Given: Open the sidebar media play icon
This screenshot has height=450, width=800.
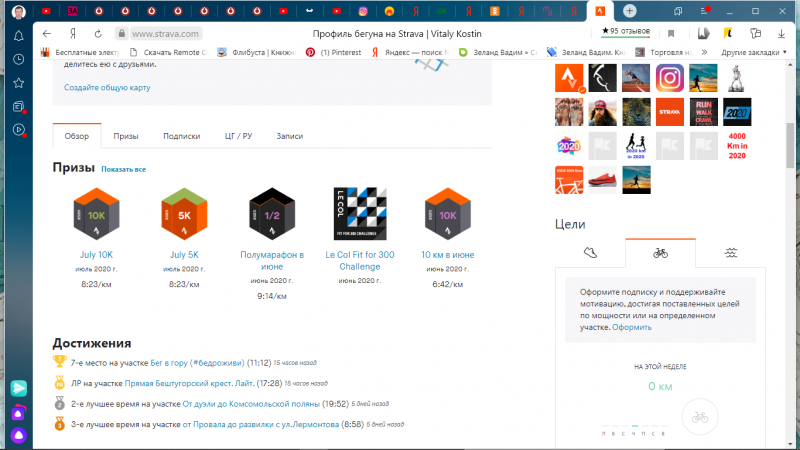Looking at the screenshot, I should [18, 130].
